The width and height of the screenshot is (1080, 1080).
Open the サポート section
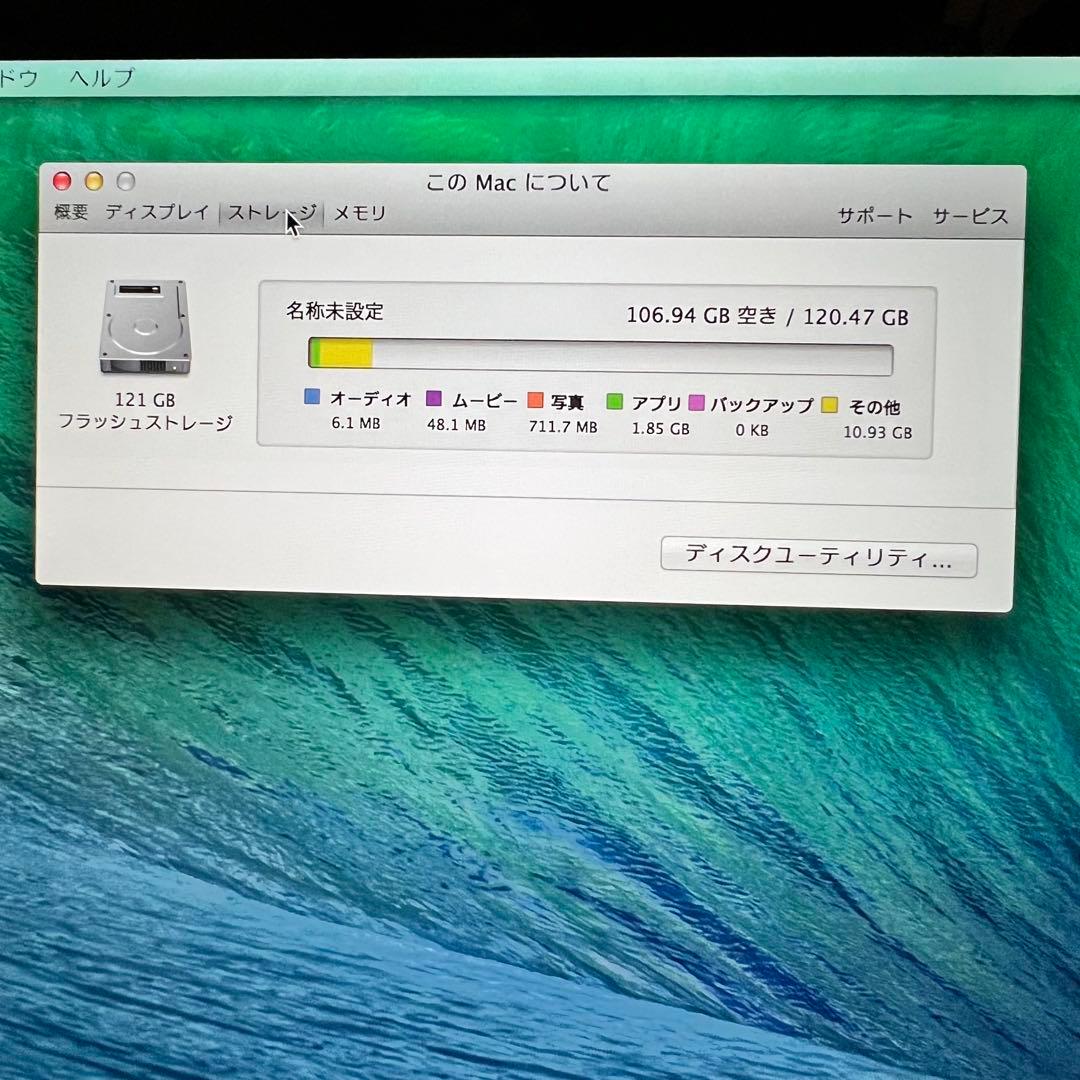(874, 213)
